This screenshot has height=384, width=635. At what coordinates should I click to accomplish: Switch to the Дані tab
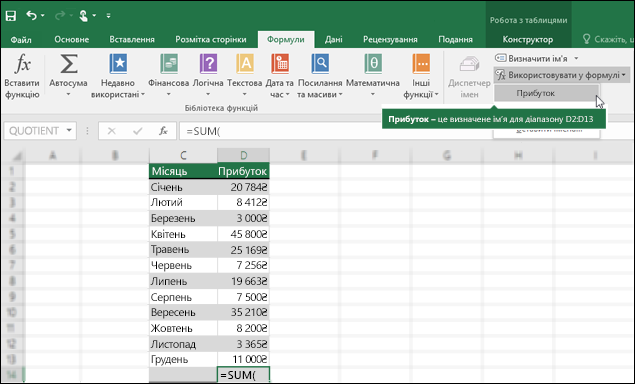(x=333, y=39)
